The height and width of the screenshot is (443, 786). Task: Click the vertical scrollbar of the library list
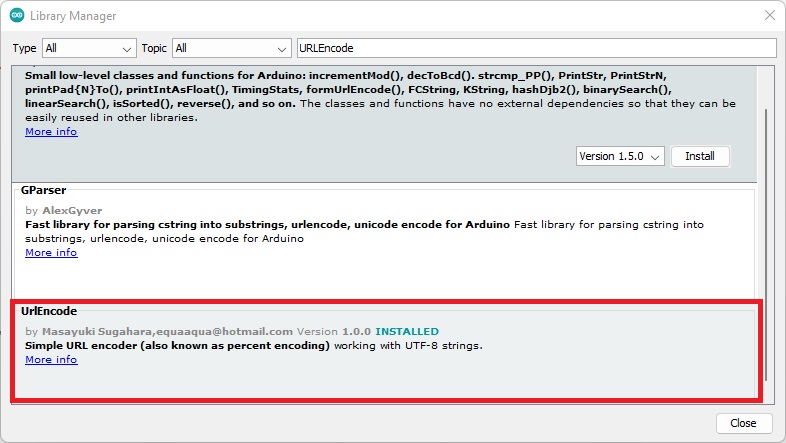click(x=768, y=240)
